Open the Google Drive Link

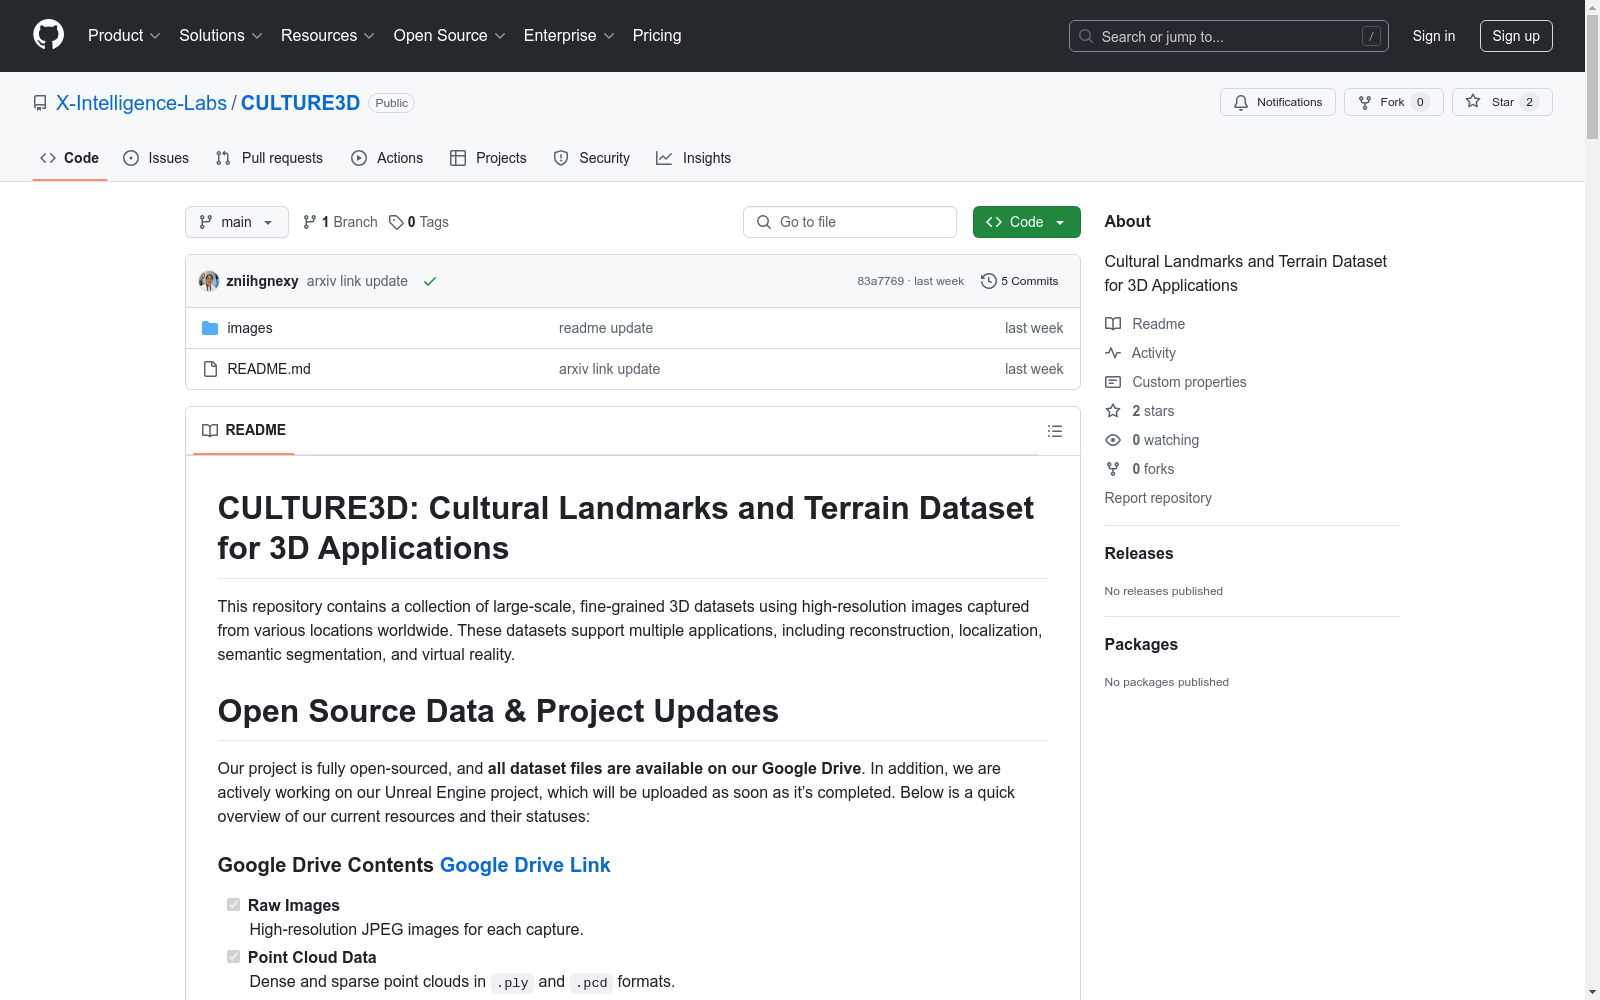525,865
